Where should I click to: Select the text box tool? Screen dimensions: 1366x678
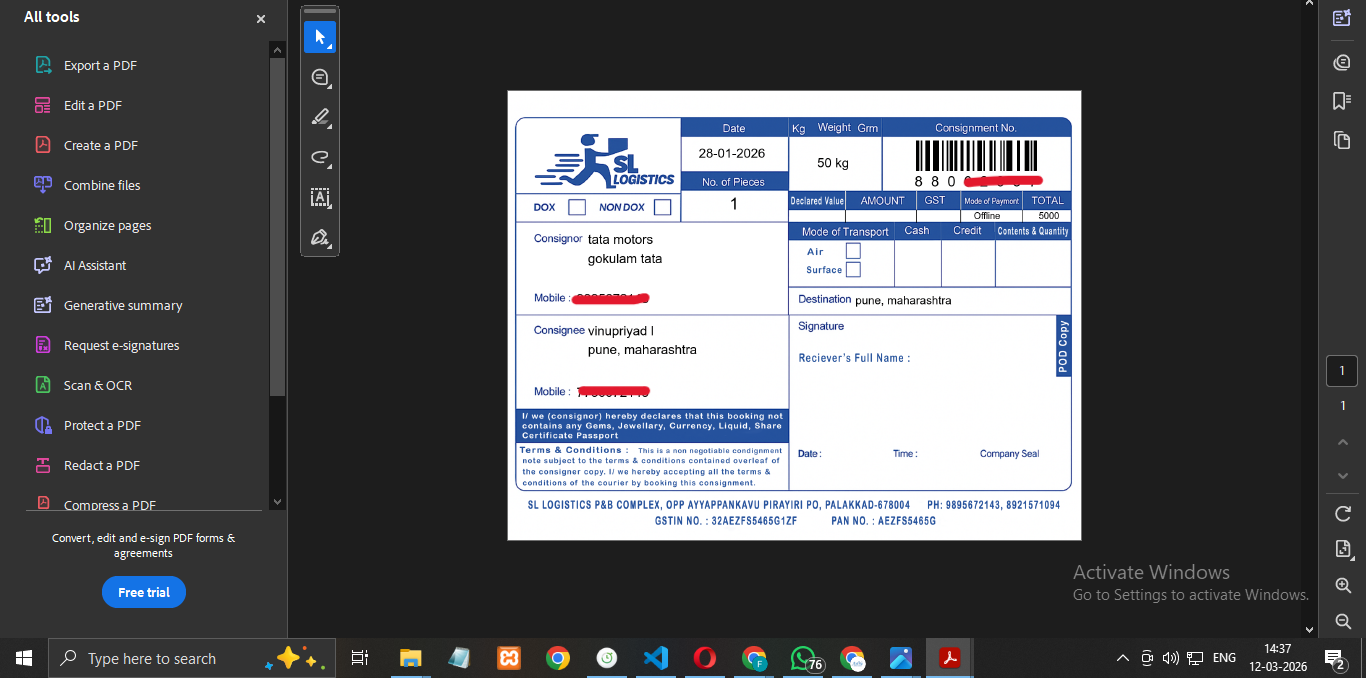tap(320, 197)
